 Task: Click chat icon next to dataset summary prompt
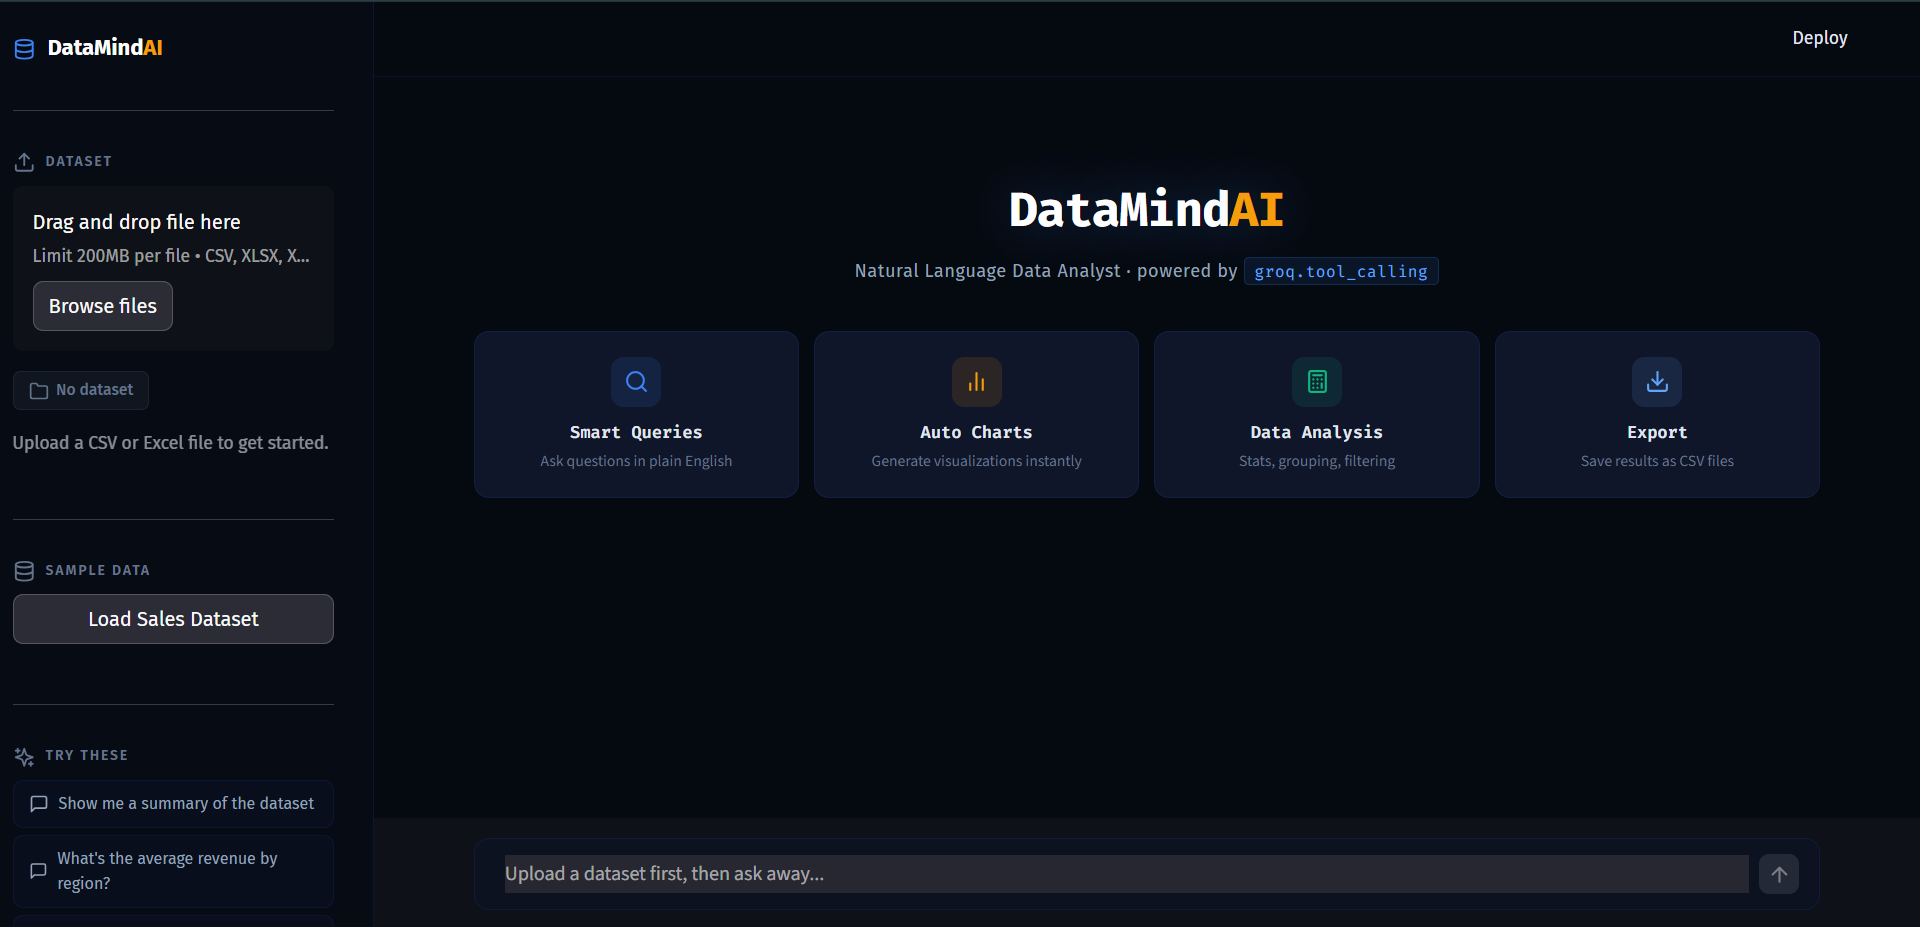point(39,804)
